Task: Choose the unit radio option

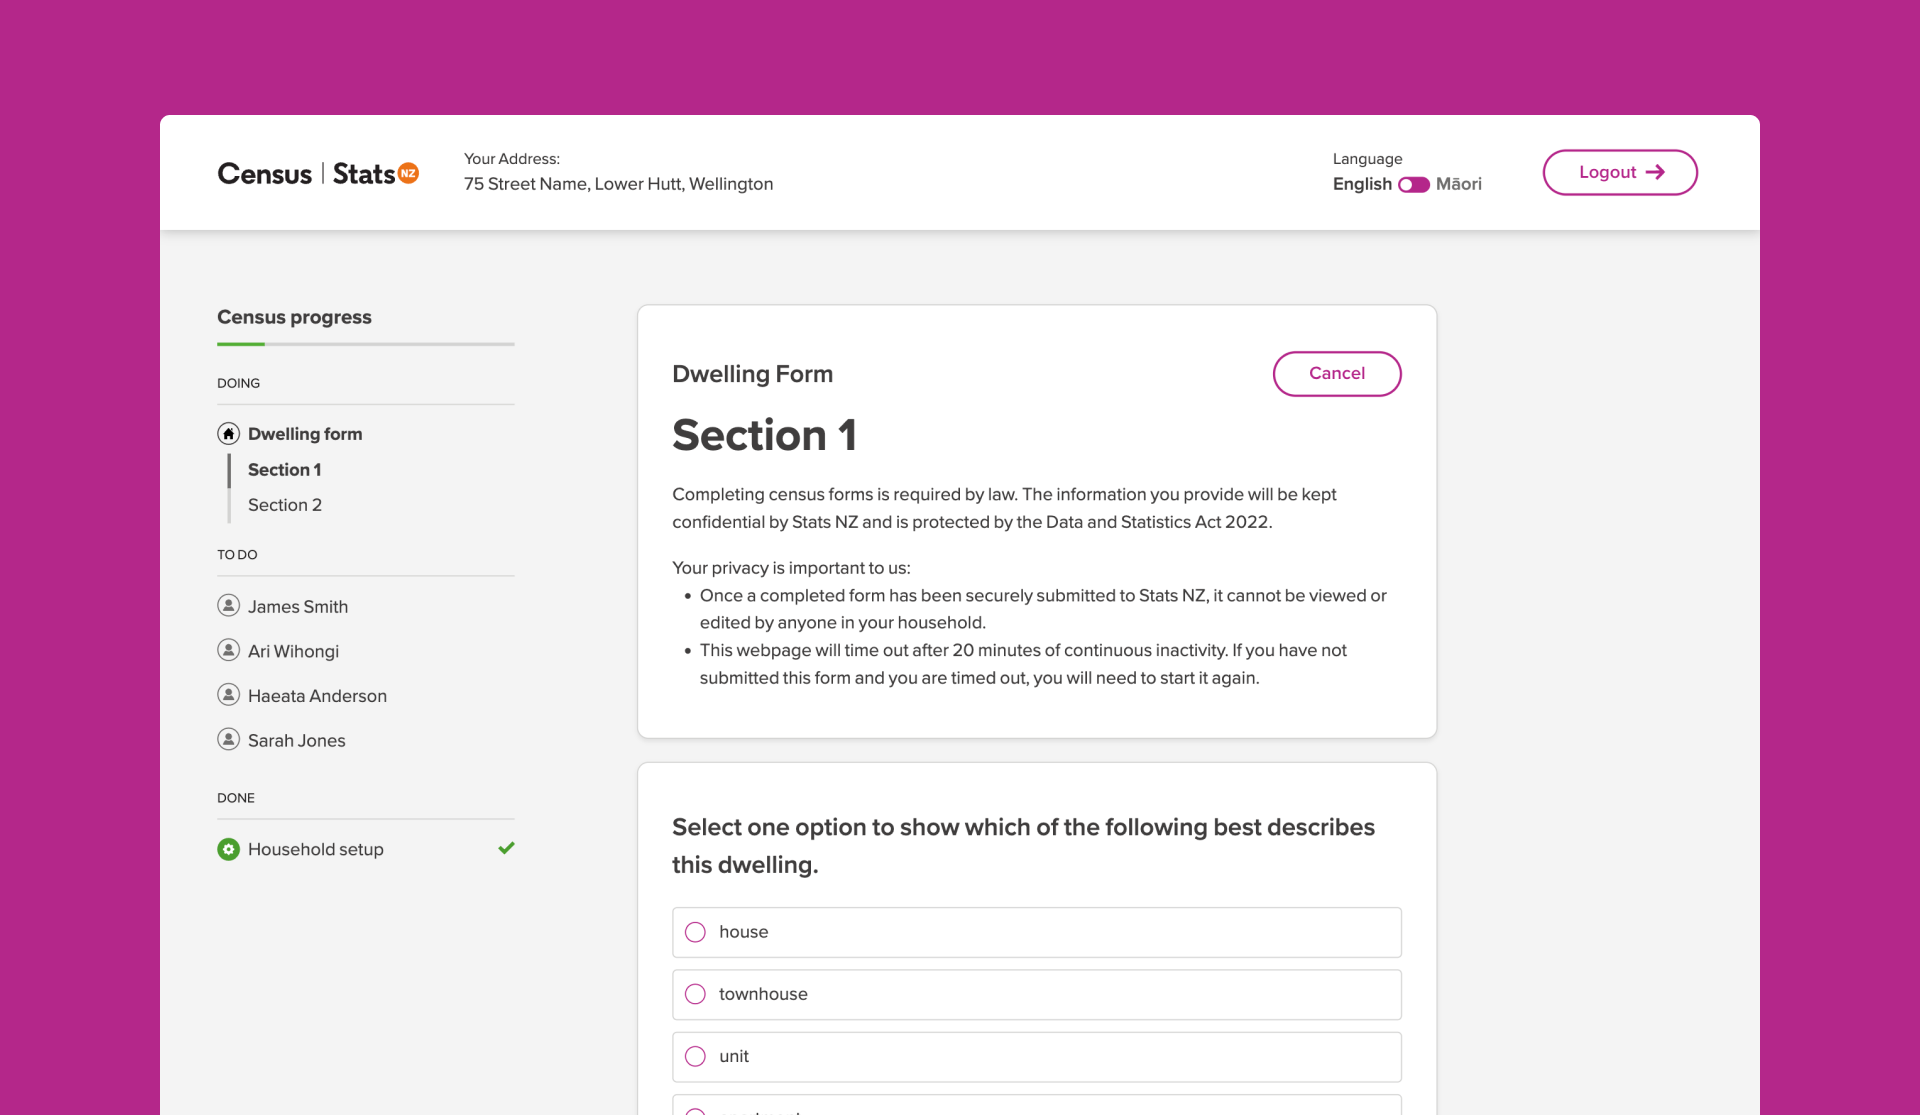Action: [x=695, y=1056]
